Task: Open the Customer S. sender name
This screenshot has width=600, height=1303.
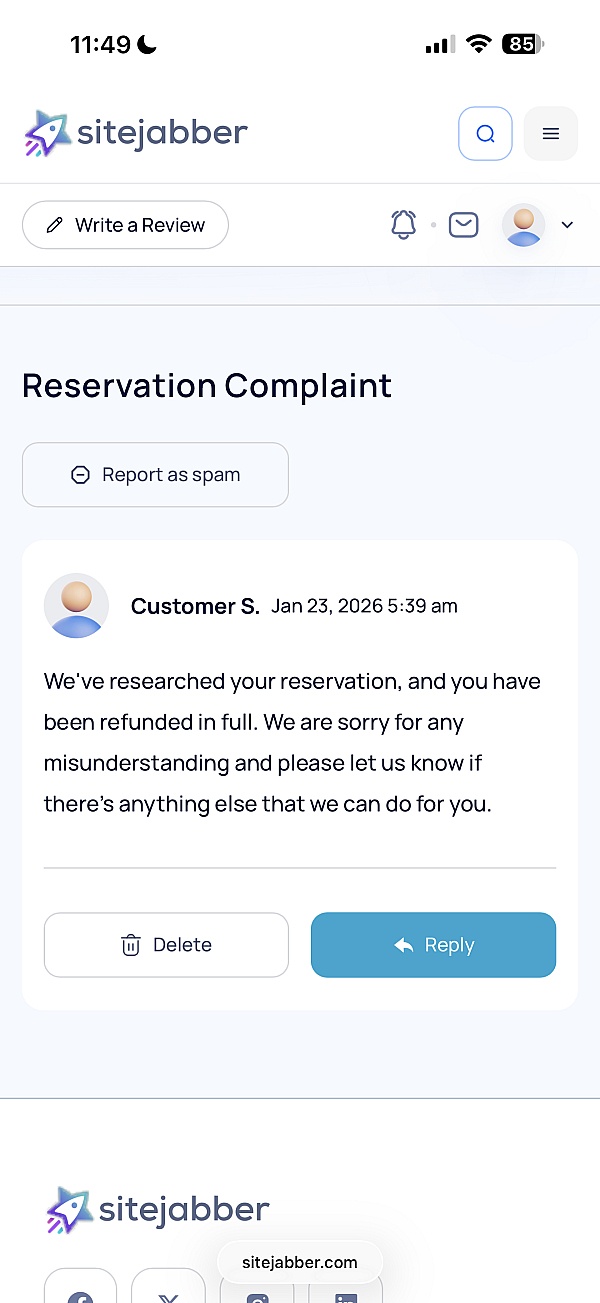Action: coord(195,606)
